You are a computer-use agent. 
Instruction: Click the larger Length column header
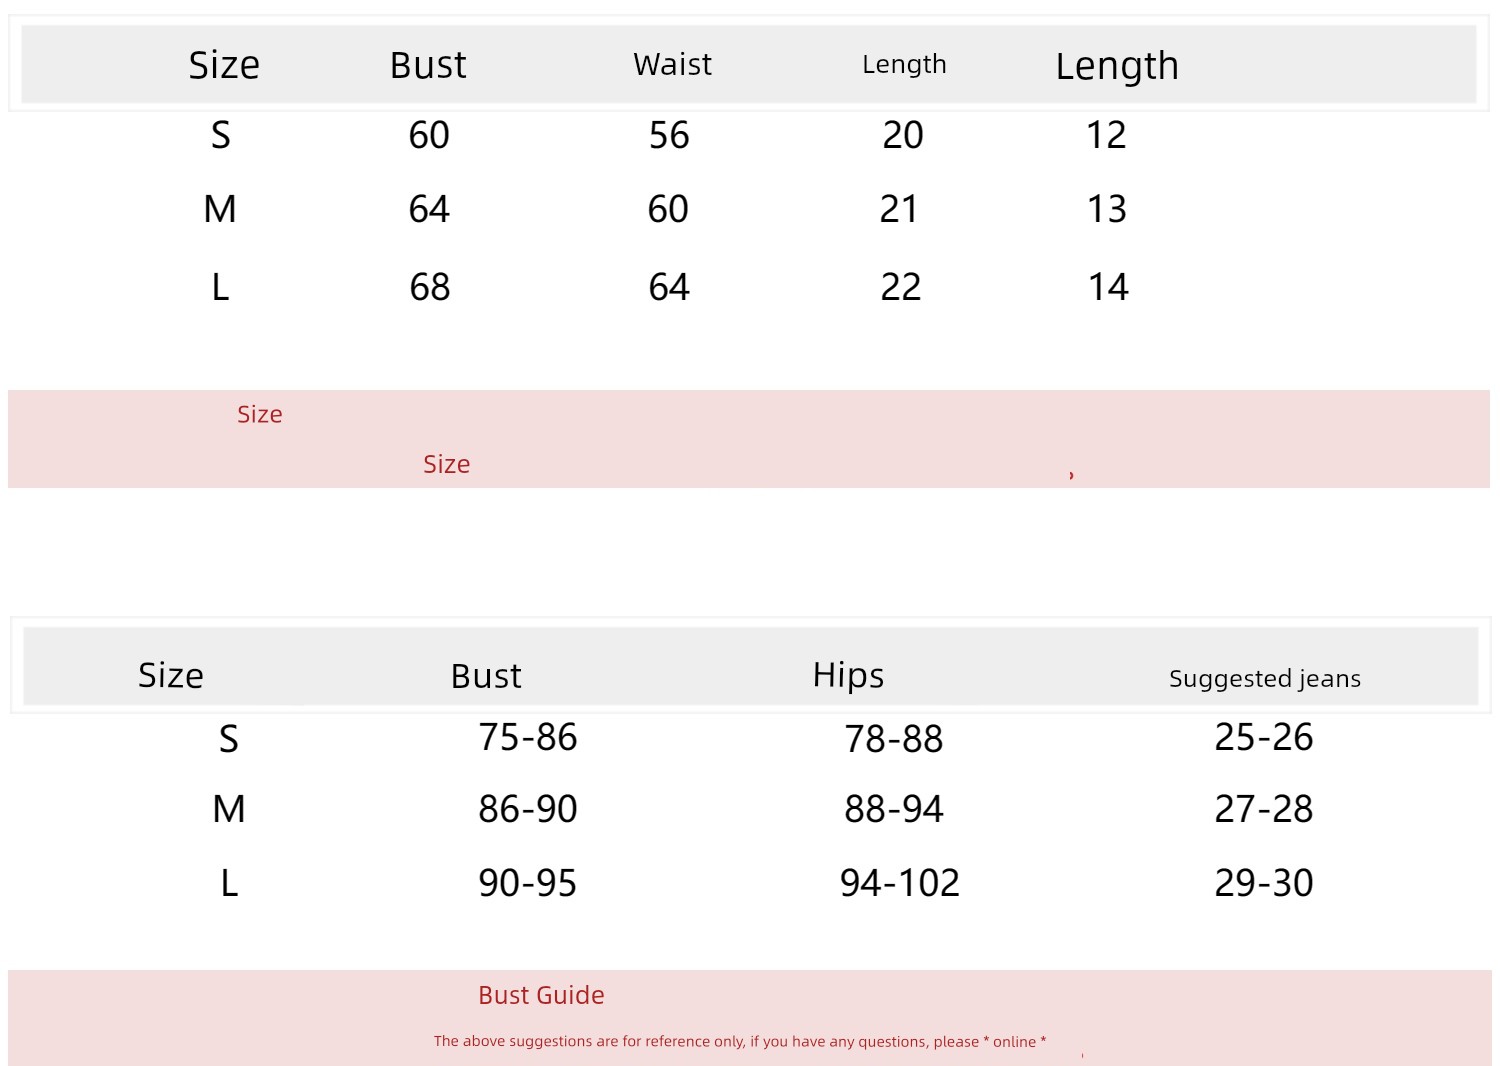pyautogui.click(x=1117, y=66)
